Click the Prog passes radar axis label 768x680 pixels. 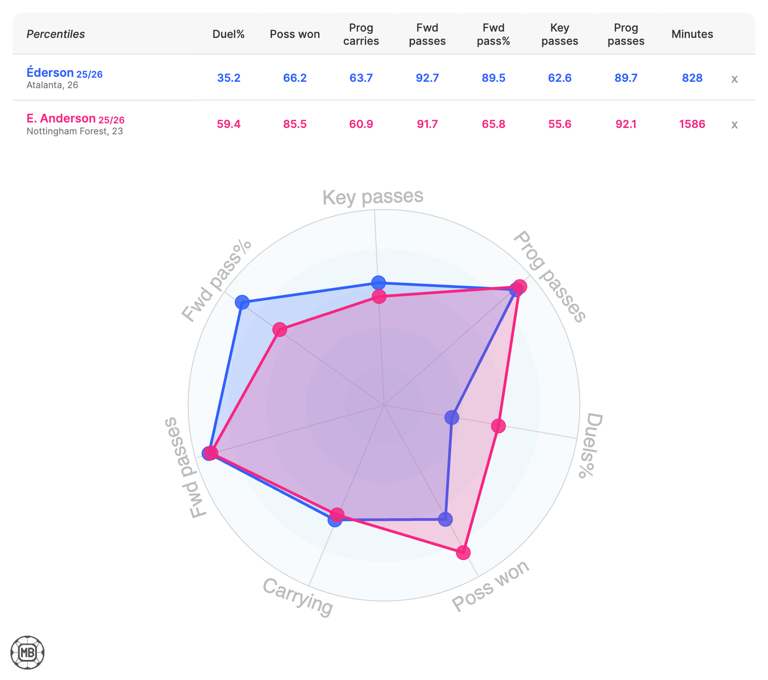(549, 276)
